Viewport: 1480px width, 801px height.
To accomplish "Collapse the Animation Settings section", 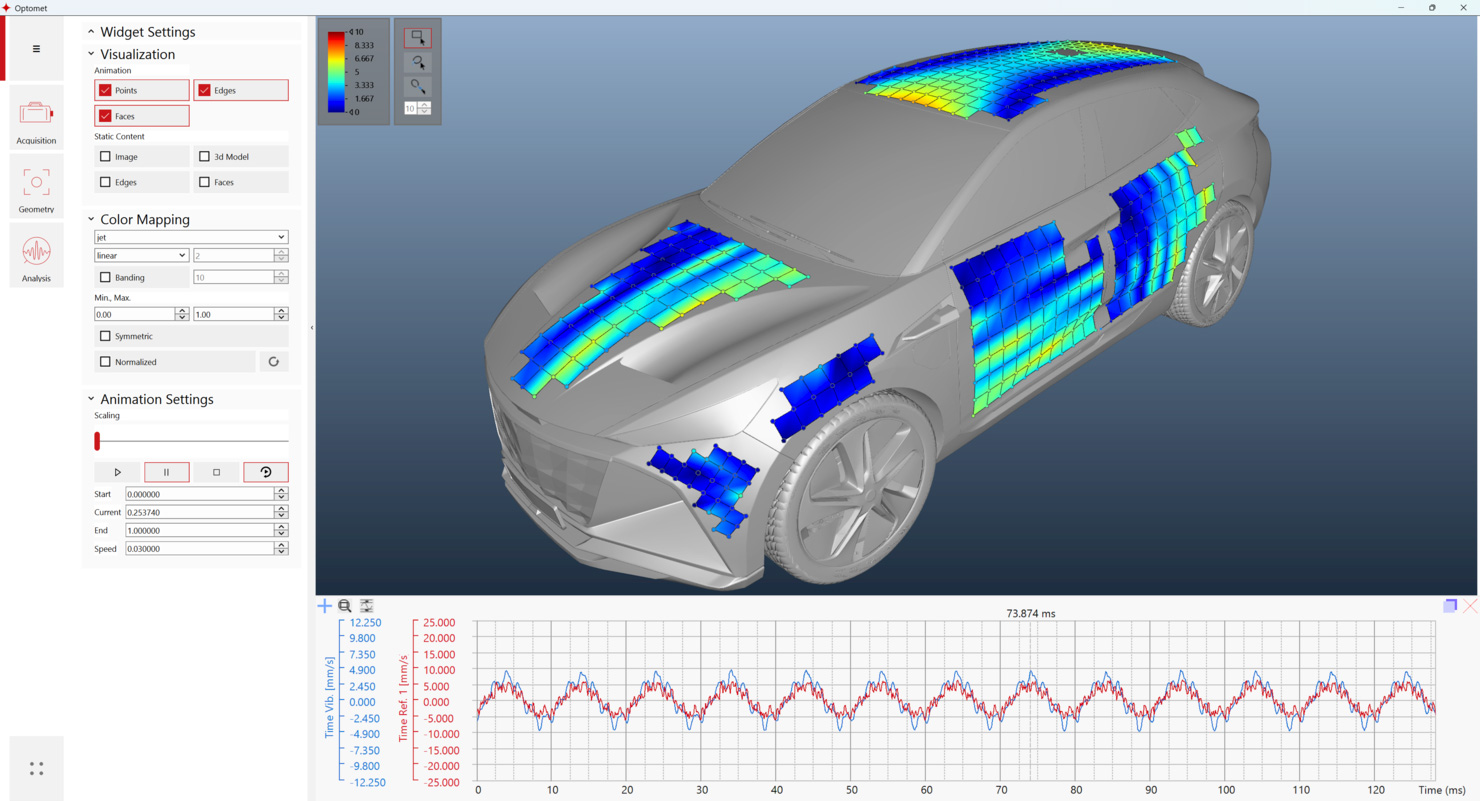I will [91, 399].
